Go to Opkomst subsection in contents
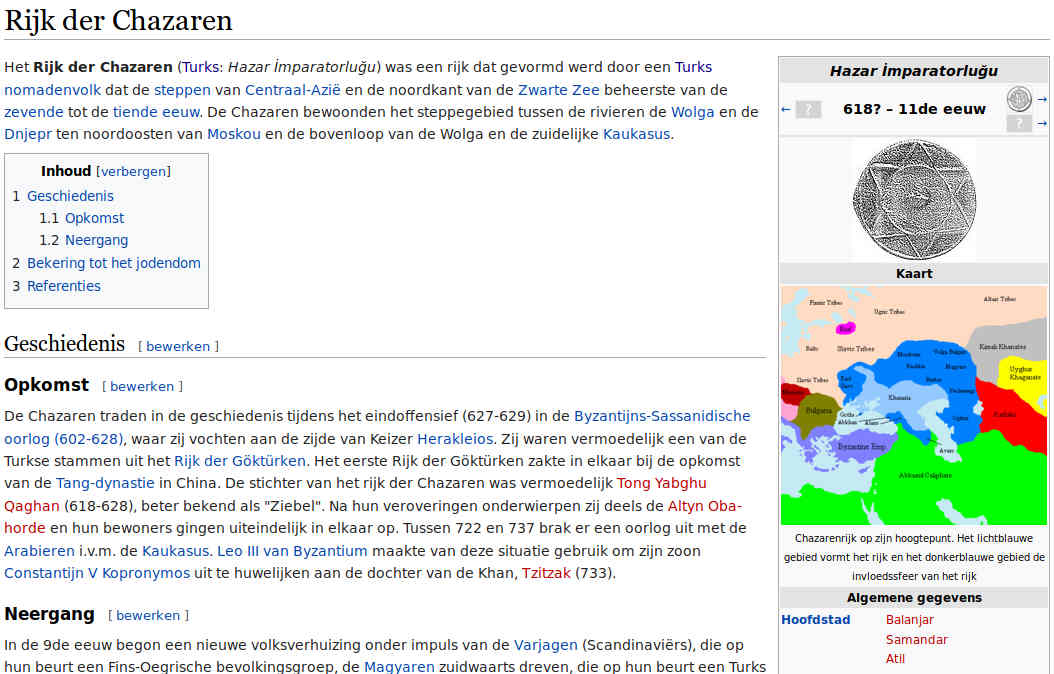 [94, 218]
